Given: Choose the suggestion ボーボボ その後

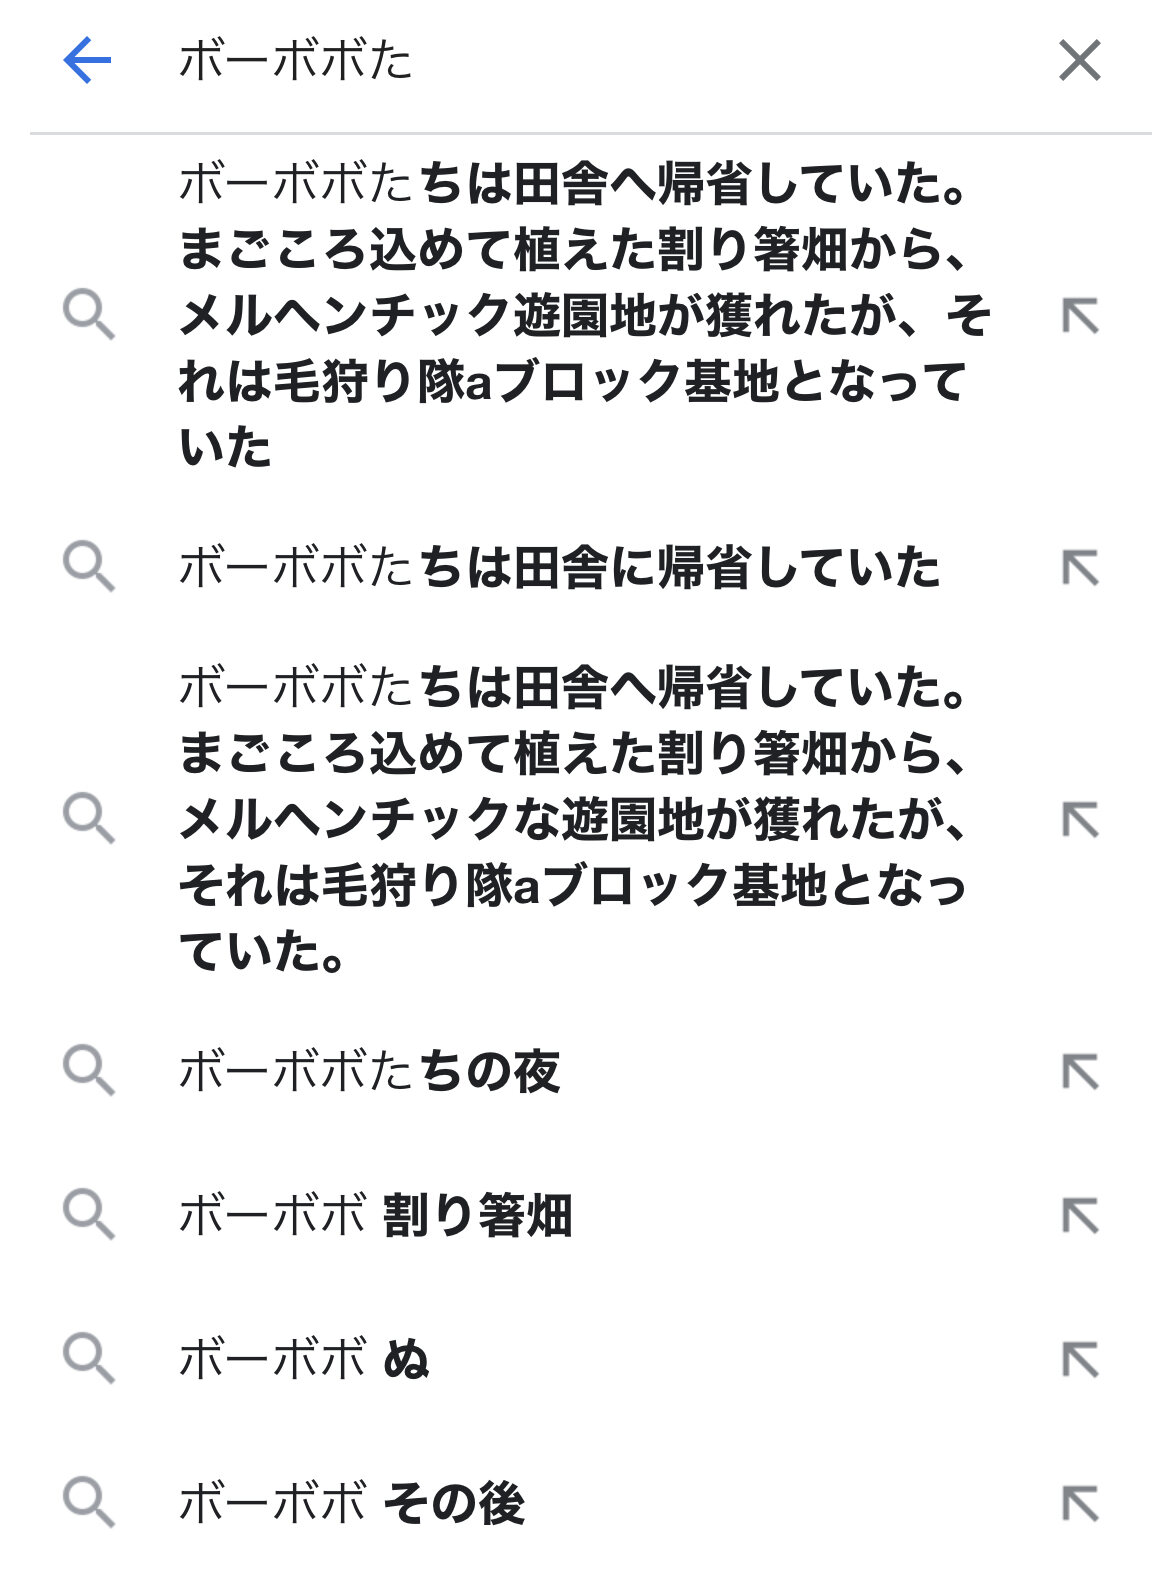Looking at the screenshot, I should coord(352,1504).
